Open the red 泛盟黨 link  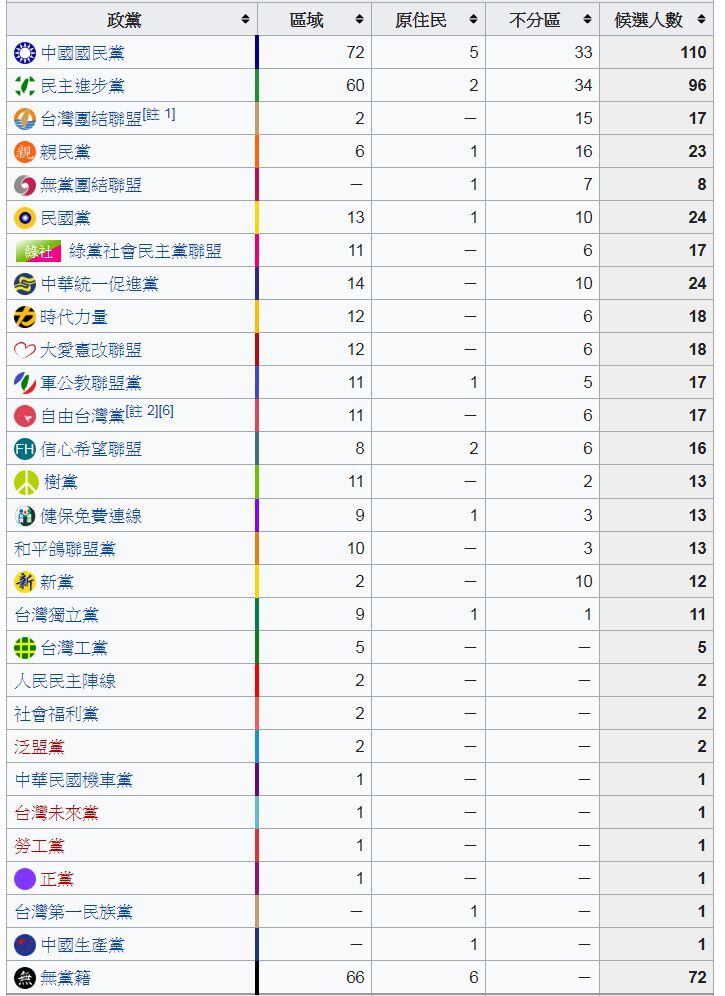click(x=39, y=746)
